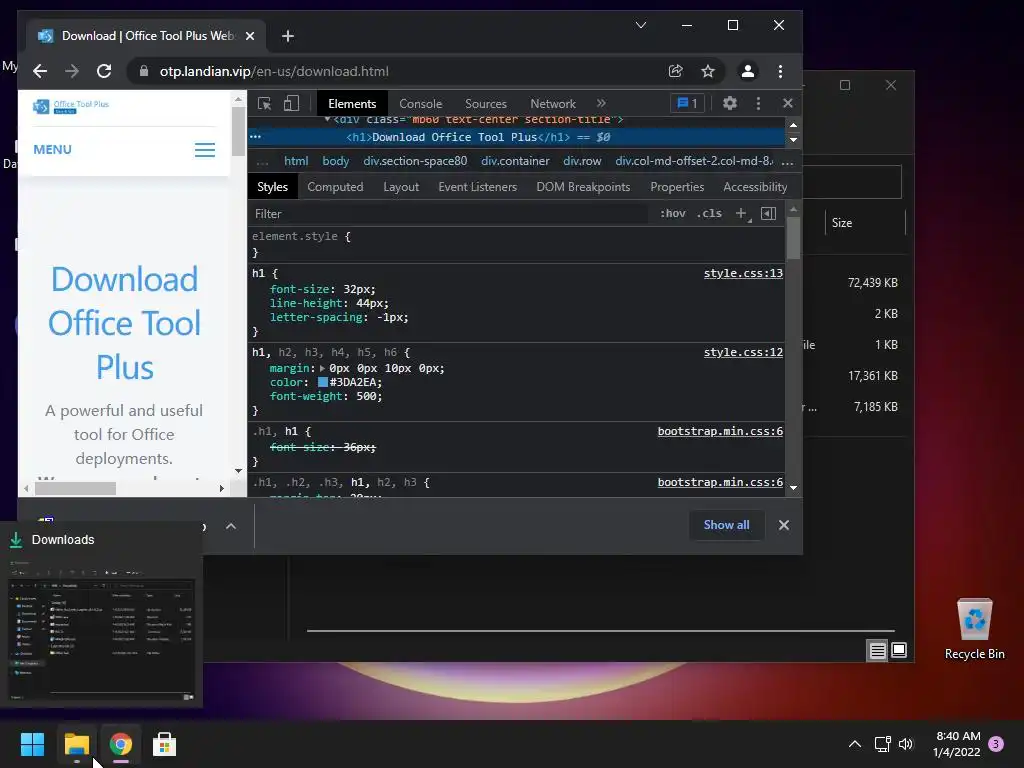Viewport: 1024px width, 768px height.
Task: Click the ellipsis beside the selected h1 node
Action: tap(255, 136)
